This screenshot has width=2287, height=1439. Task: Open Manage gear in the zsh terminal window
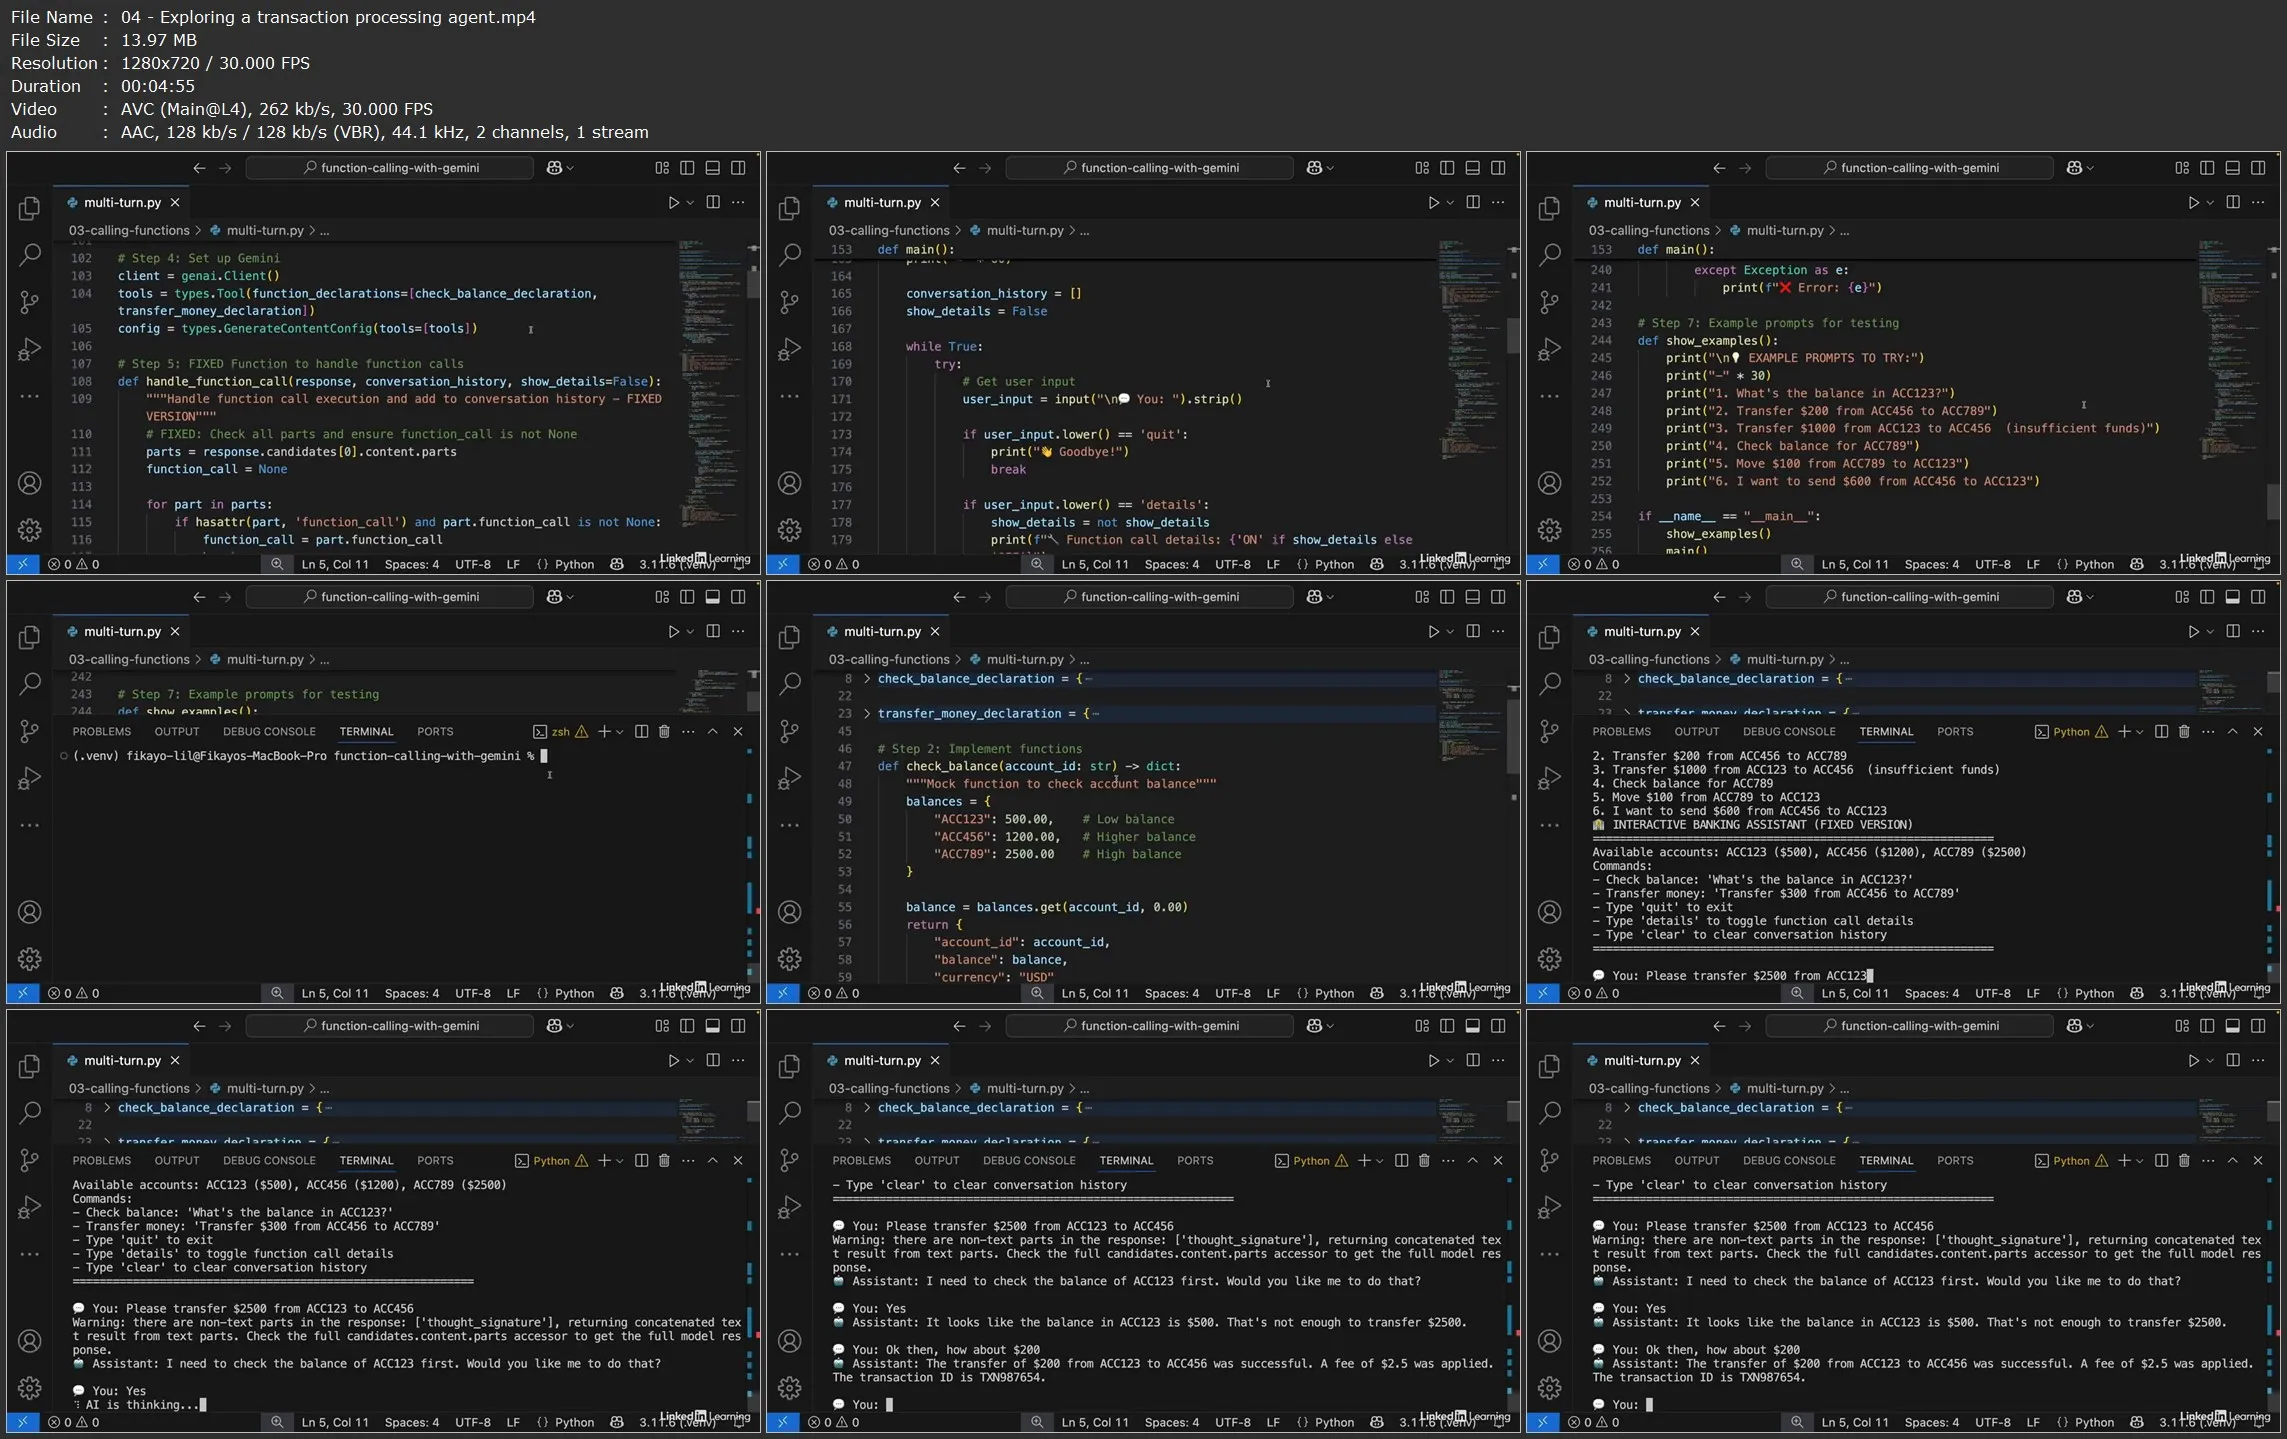30,959
